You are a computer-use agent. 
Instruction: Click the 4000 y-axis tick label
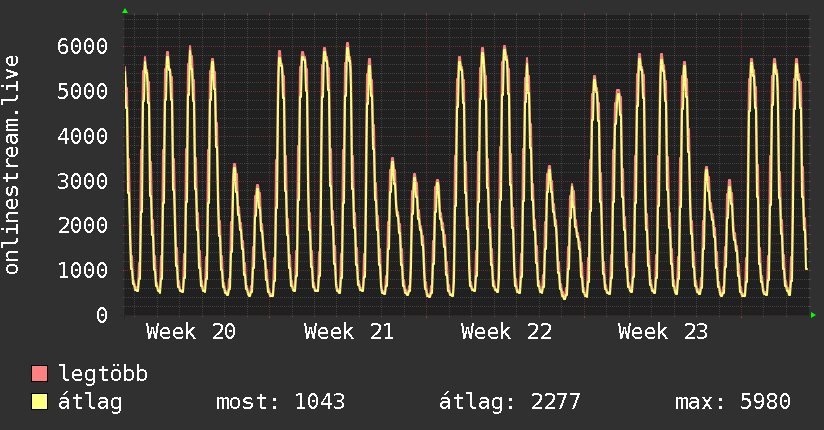83,136
